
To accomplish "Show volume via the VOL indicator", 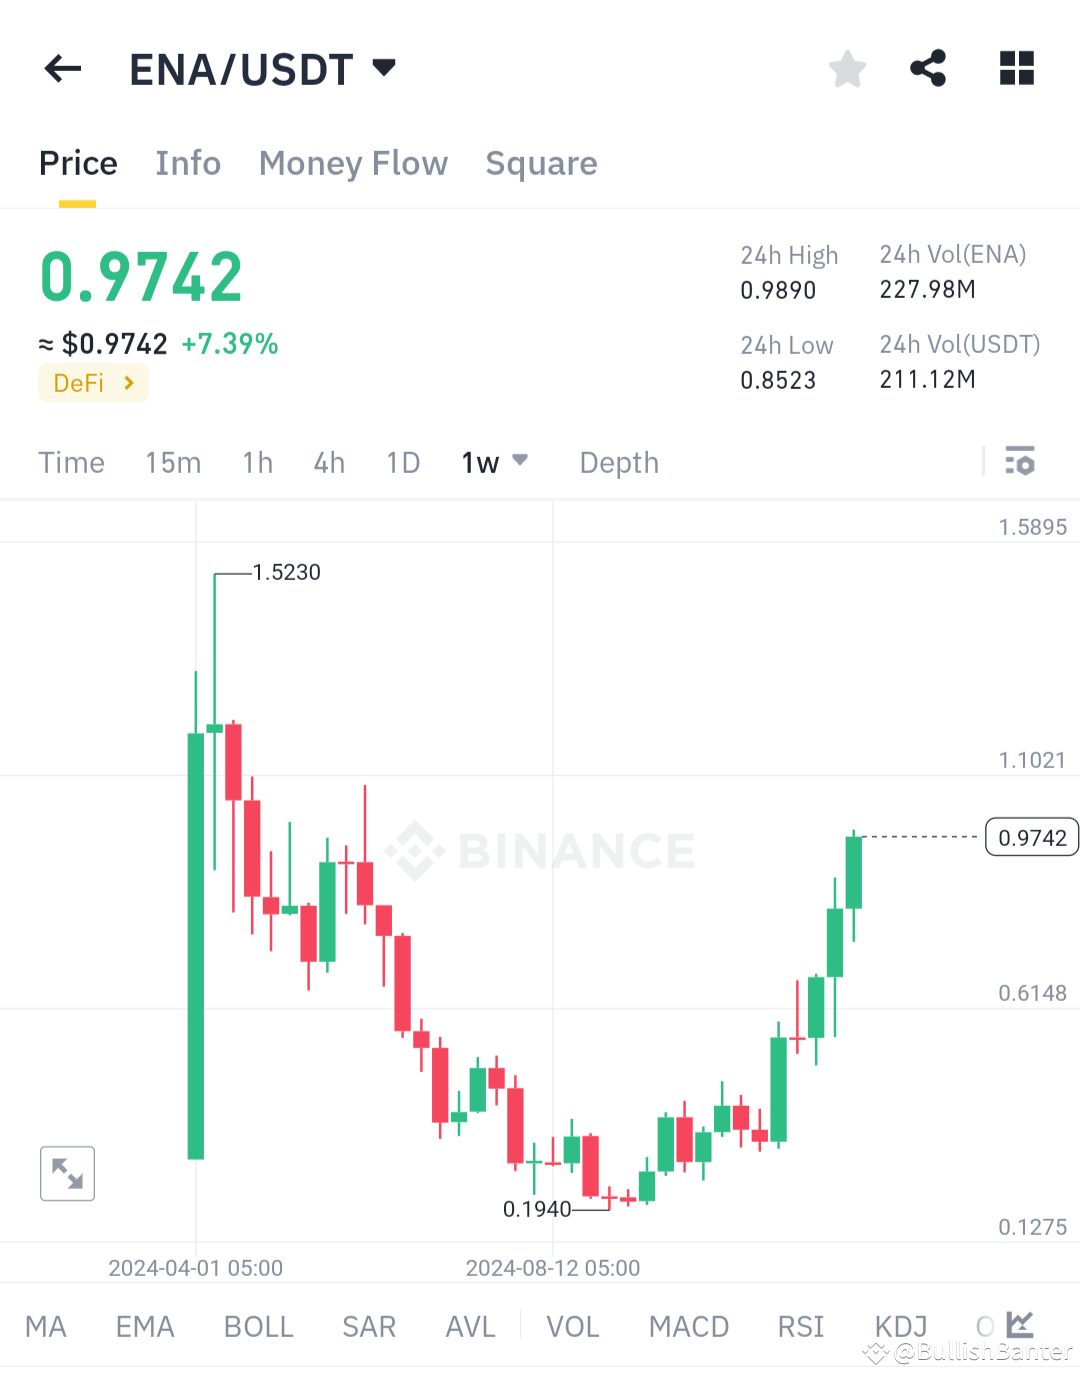I will (x=572, y=1325).
